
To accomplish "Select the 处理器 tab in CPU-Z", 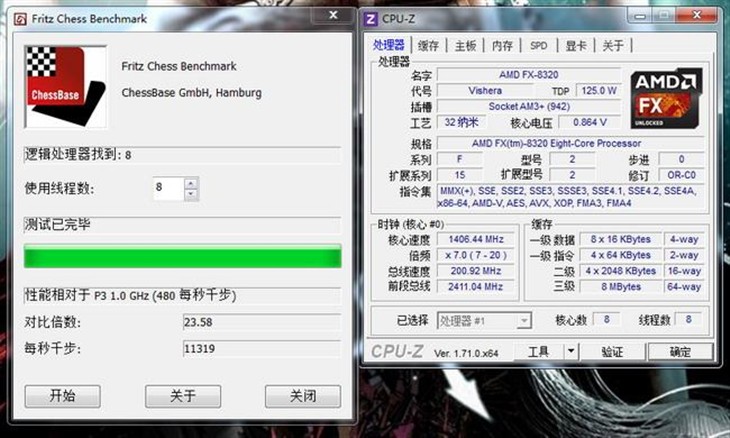I will point(388,45).
